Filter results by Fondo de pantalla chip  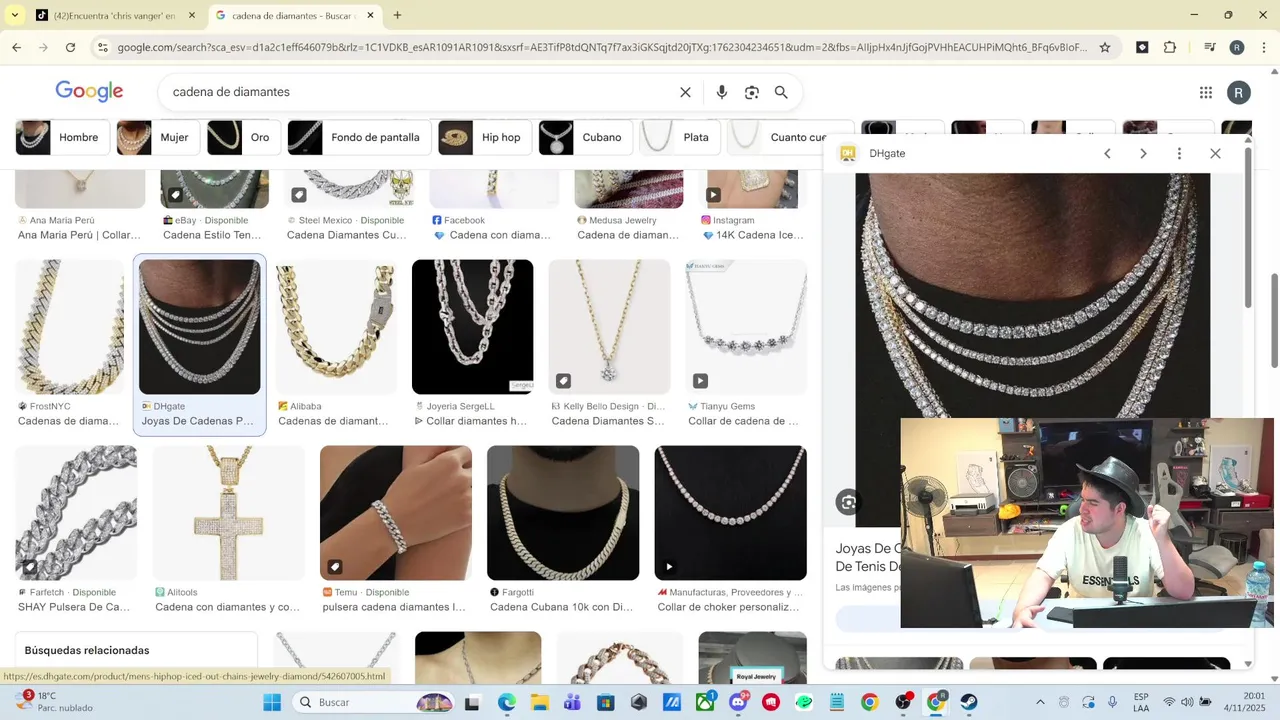(x=359, y=137)
